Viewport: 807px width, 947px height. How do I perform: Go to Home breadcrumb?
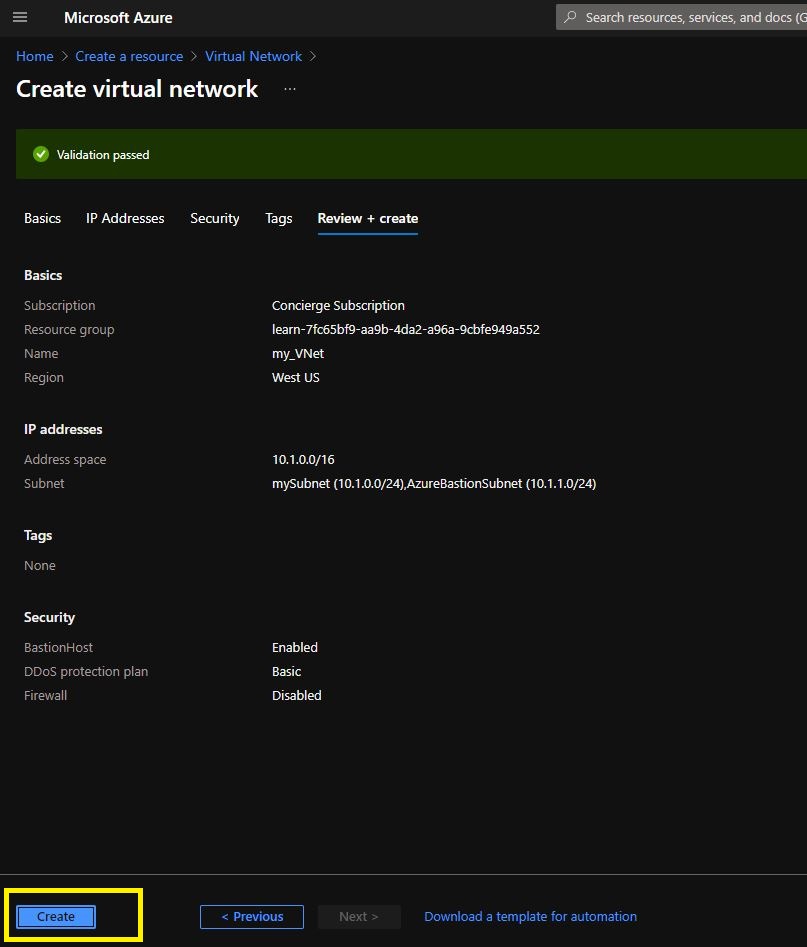(x=34, y=56)
